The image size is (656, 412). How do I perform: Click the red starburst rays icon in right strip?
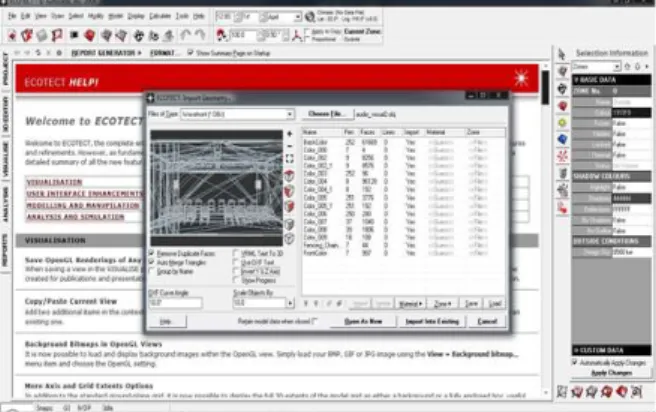[562, 156]
